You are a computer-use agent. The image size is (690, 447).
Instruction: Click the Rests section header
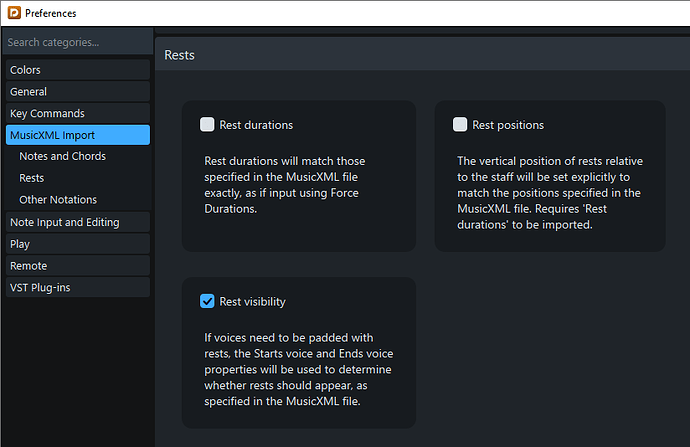(x=179, y=55)
